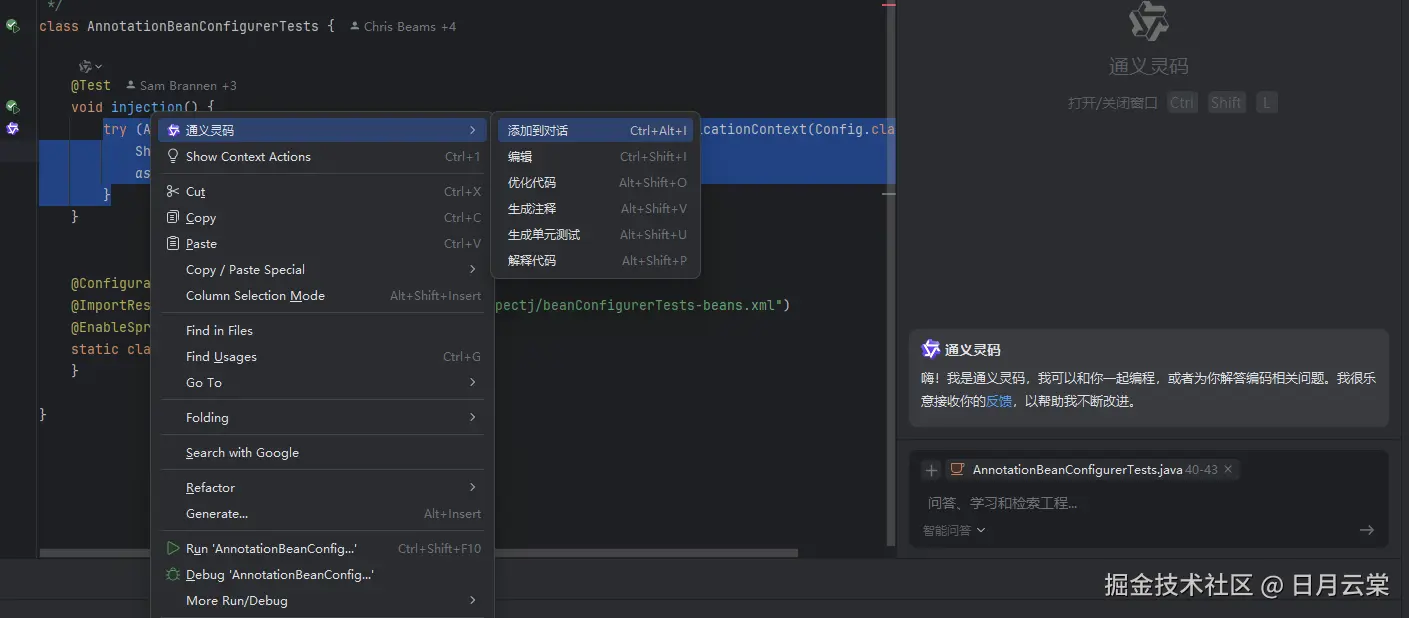Screen dimensions: 1409x618
Task: Select Search with Google
Action: [x=322, y=452]
